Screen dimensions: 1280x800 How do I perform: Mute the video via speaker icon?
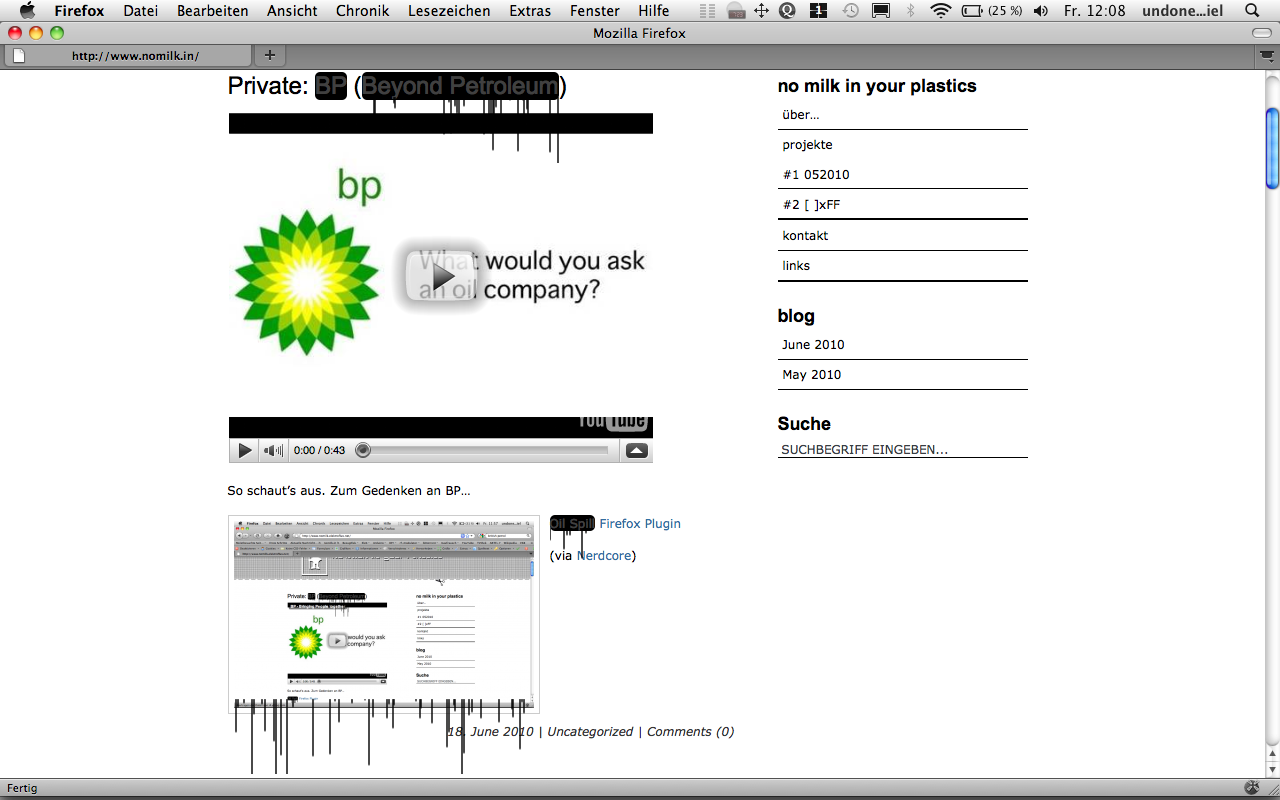(x=273, y=451)
